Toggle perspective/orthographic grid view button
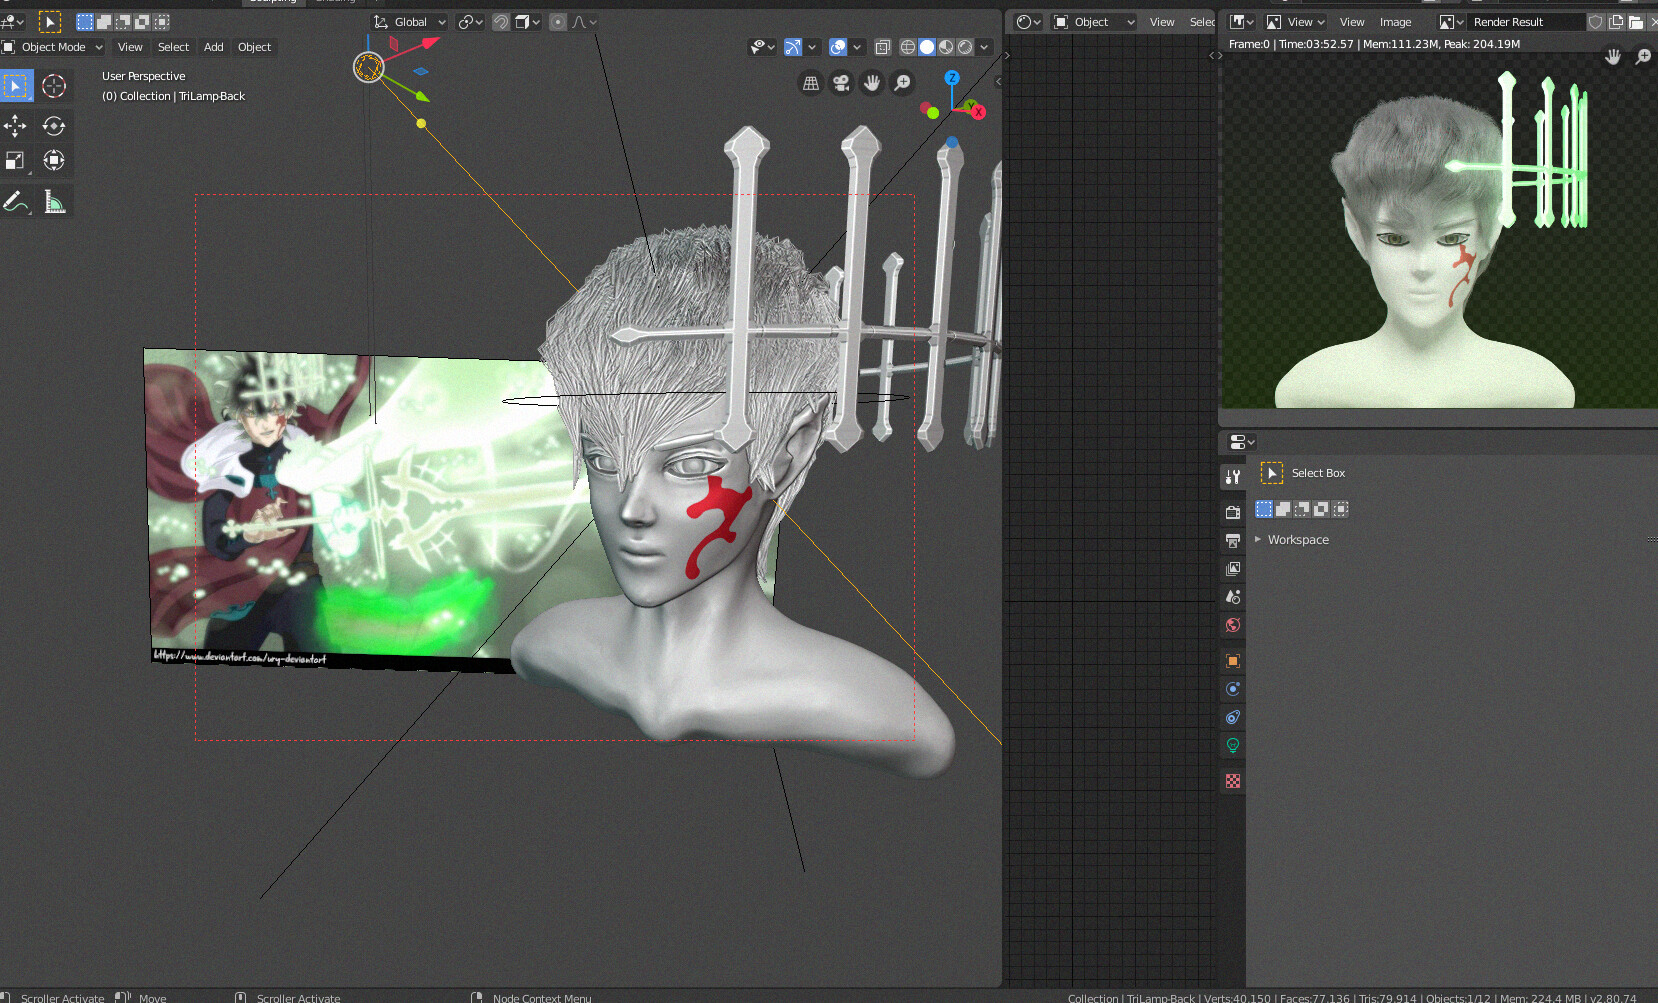This screenshot has width=1658, height=1003. click(811, 83)
